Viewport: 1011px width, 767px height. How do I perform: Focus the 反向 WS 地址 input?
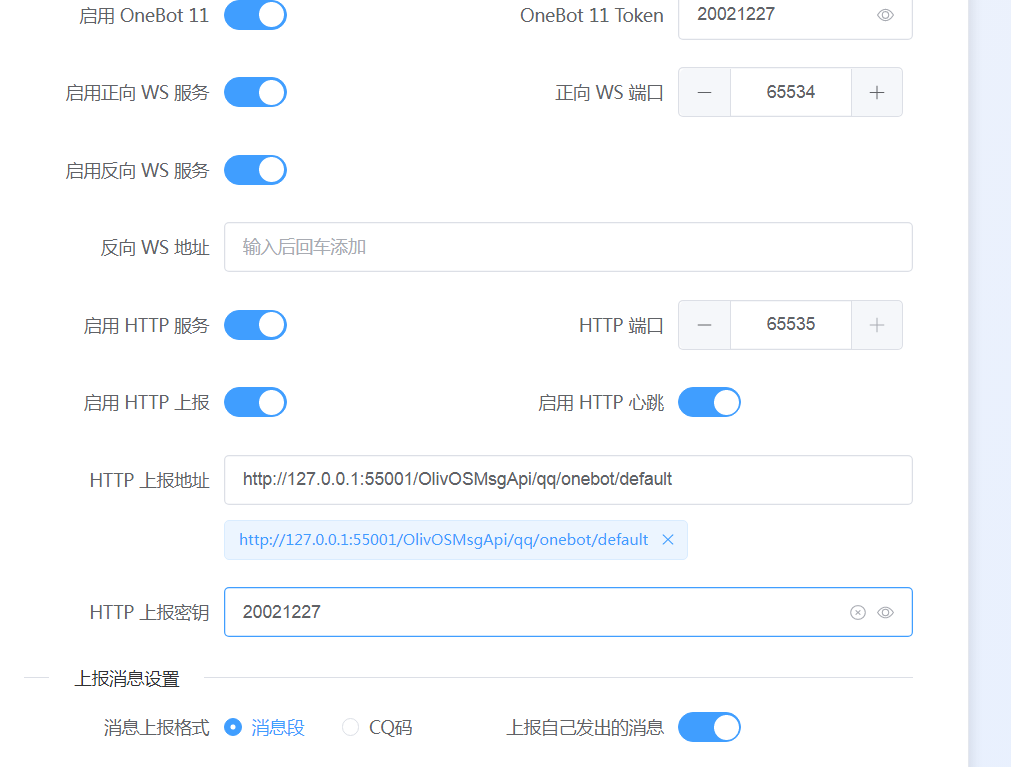(x=567, y=247)
